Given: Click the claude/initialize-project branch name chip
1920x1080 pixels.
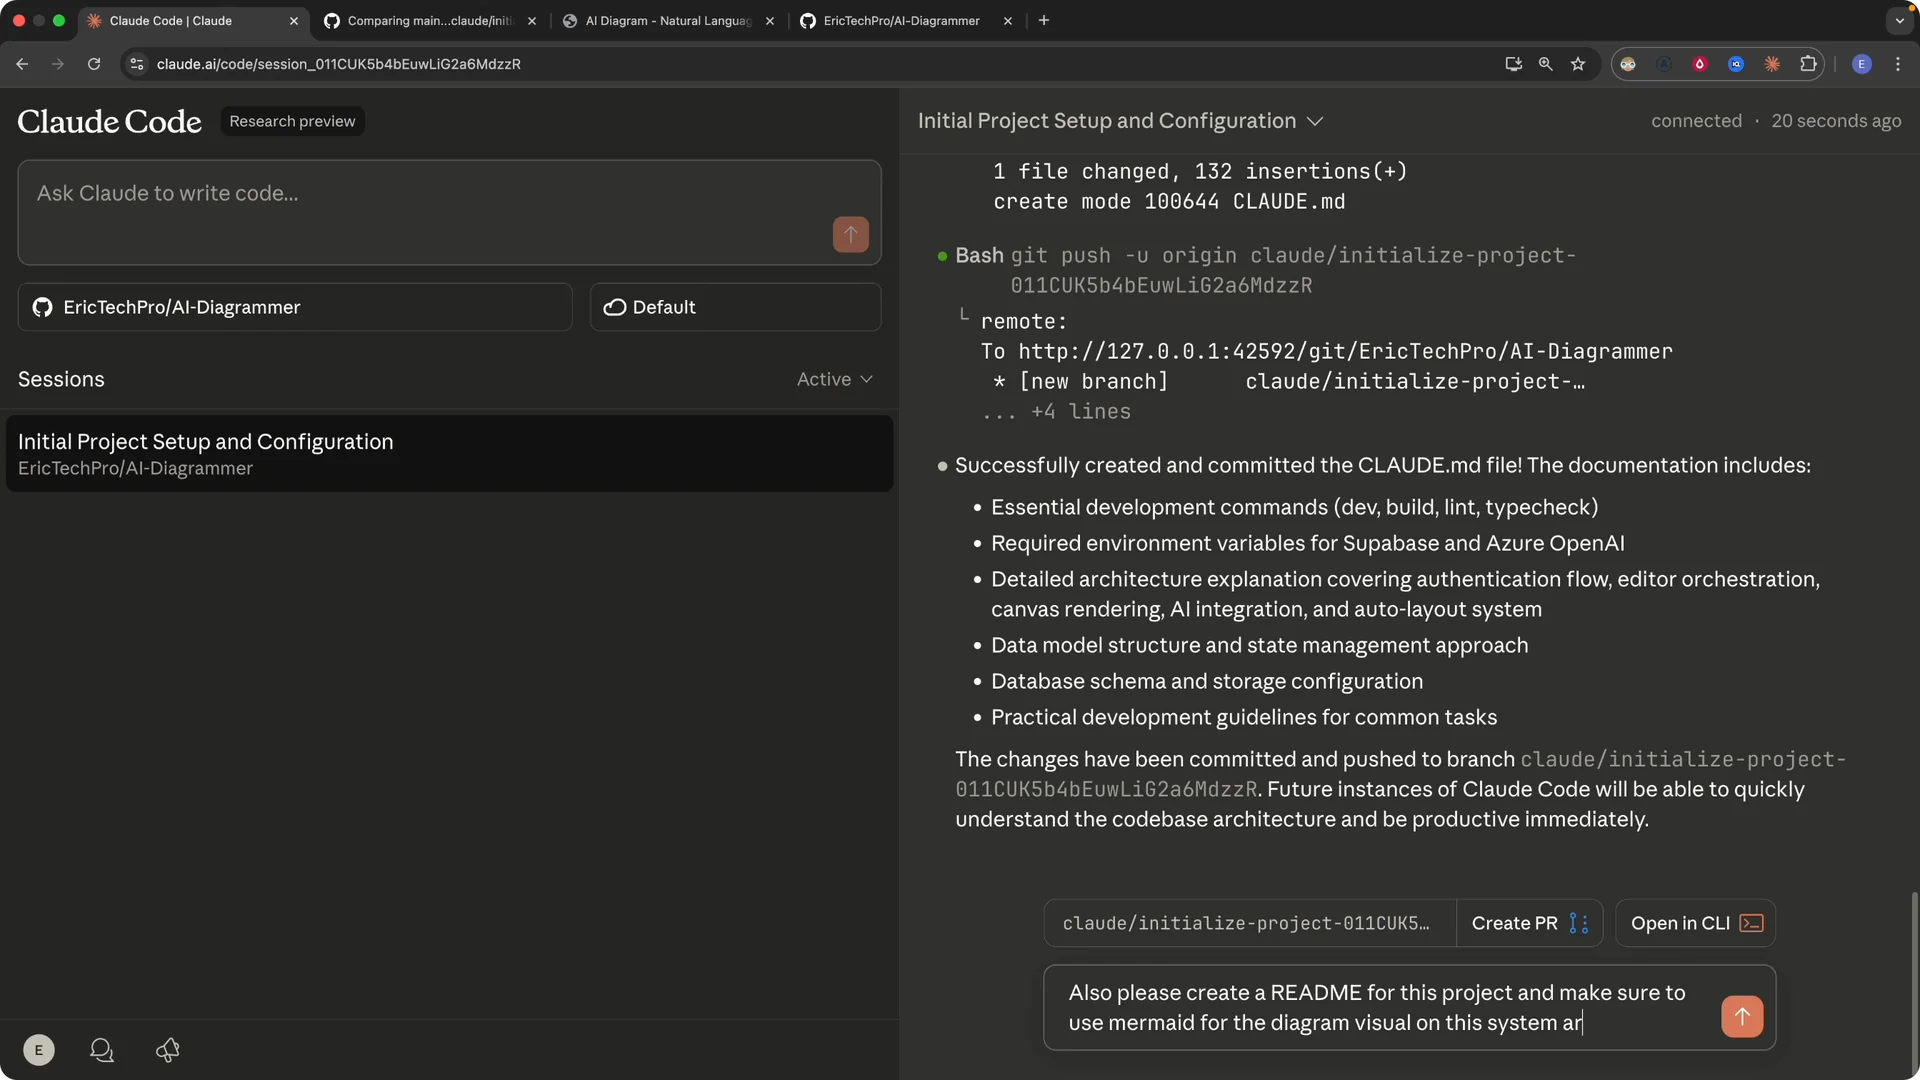Looking at the screenshot, I should pos(1249,923).
